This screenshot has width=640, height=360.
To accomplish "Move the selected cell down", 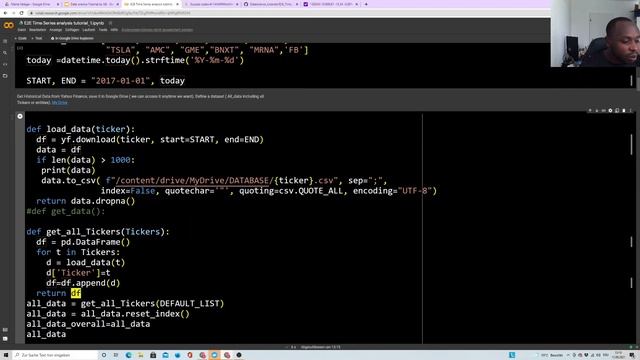I will [597, 111].
